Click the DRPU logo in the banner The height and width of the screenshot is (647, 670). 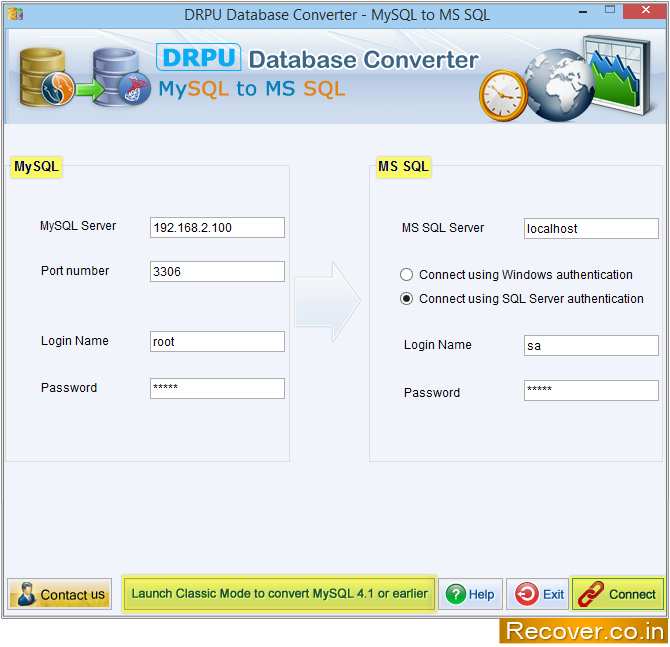[x=198, y=57]
